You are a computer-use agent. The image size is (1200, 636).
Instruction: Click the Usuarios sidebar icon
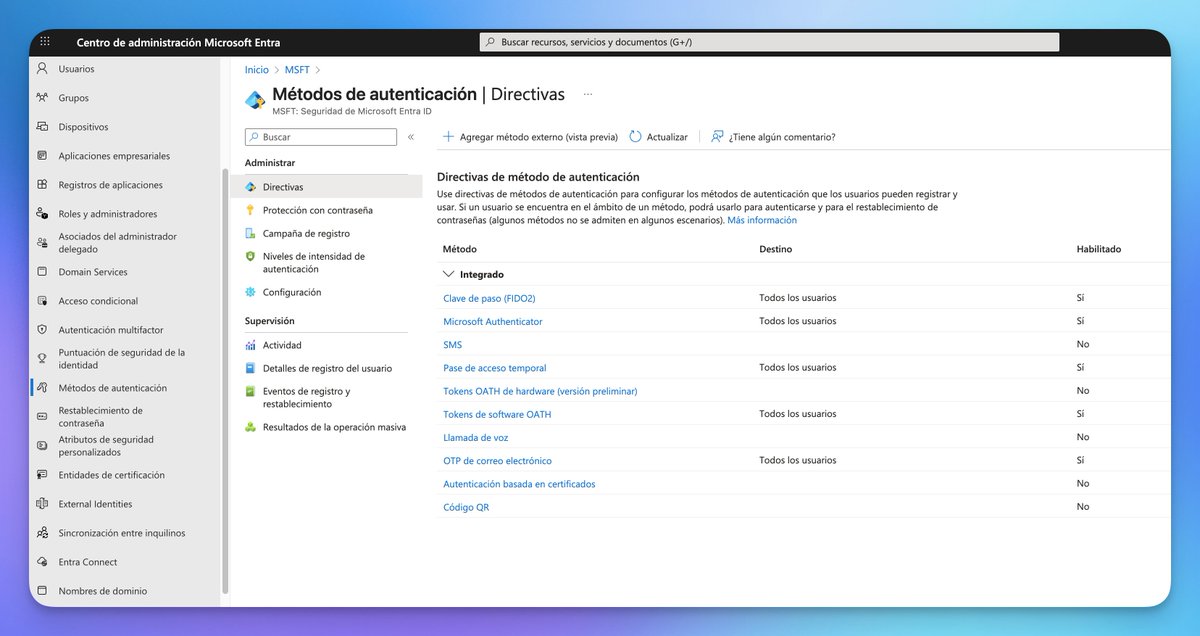42,69
